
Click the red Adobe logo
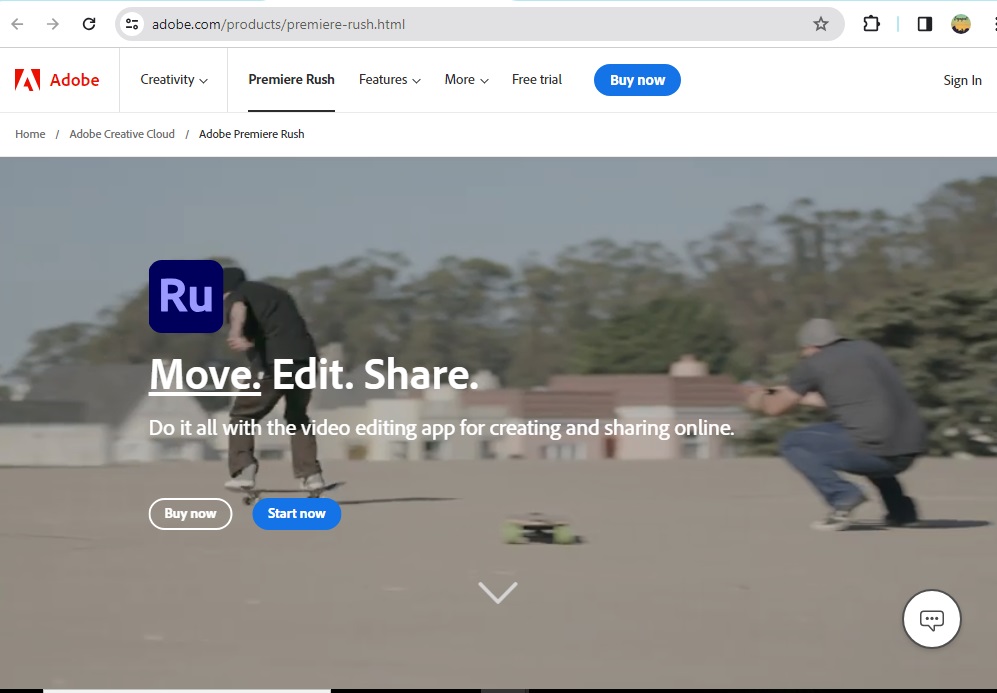pos(57,80)
